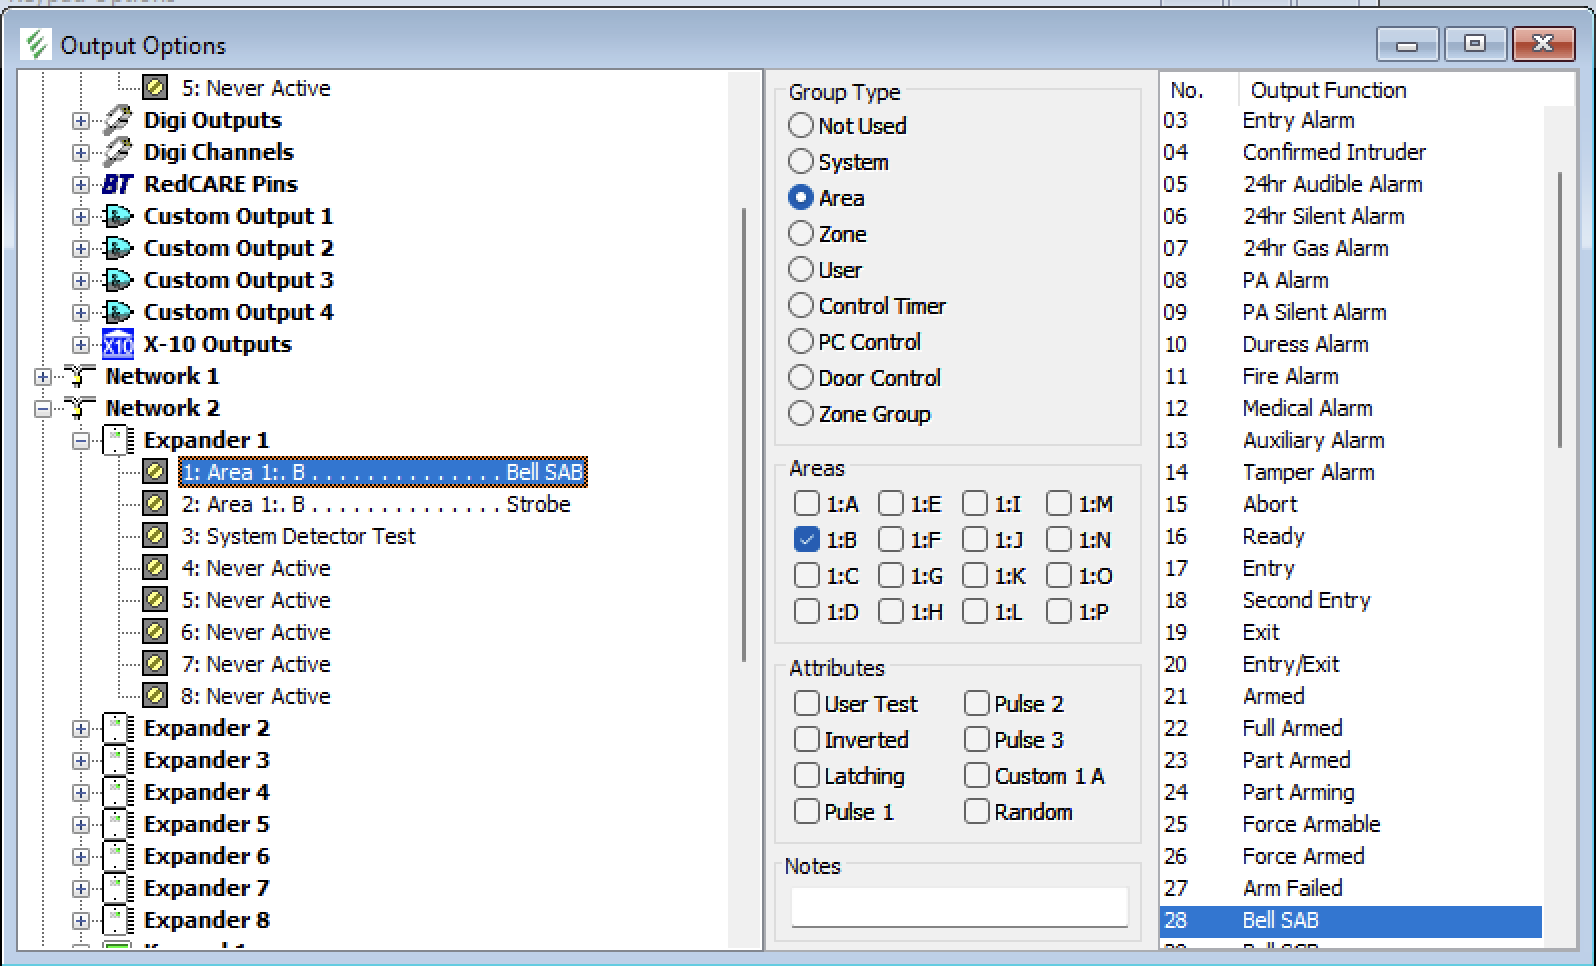Click the Custom Output 1 icon
Screen dimensions: 1596x966
tap(118, 216)
